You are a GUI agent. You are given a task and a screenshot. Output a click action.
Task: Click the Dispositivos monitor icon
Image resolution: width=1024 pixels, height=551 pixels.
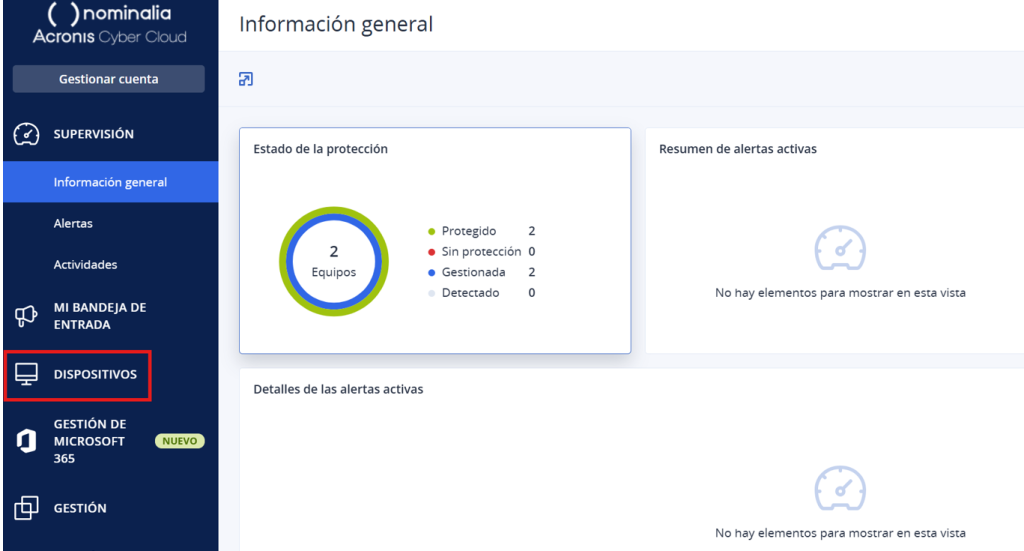[26, 374]
